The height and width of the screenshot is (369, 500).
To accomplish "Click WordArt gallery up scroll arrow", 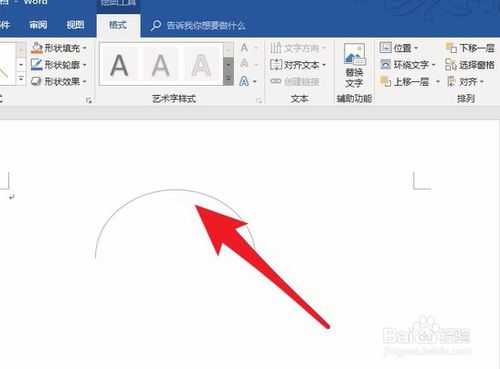I will coord(228,50).
